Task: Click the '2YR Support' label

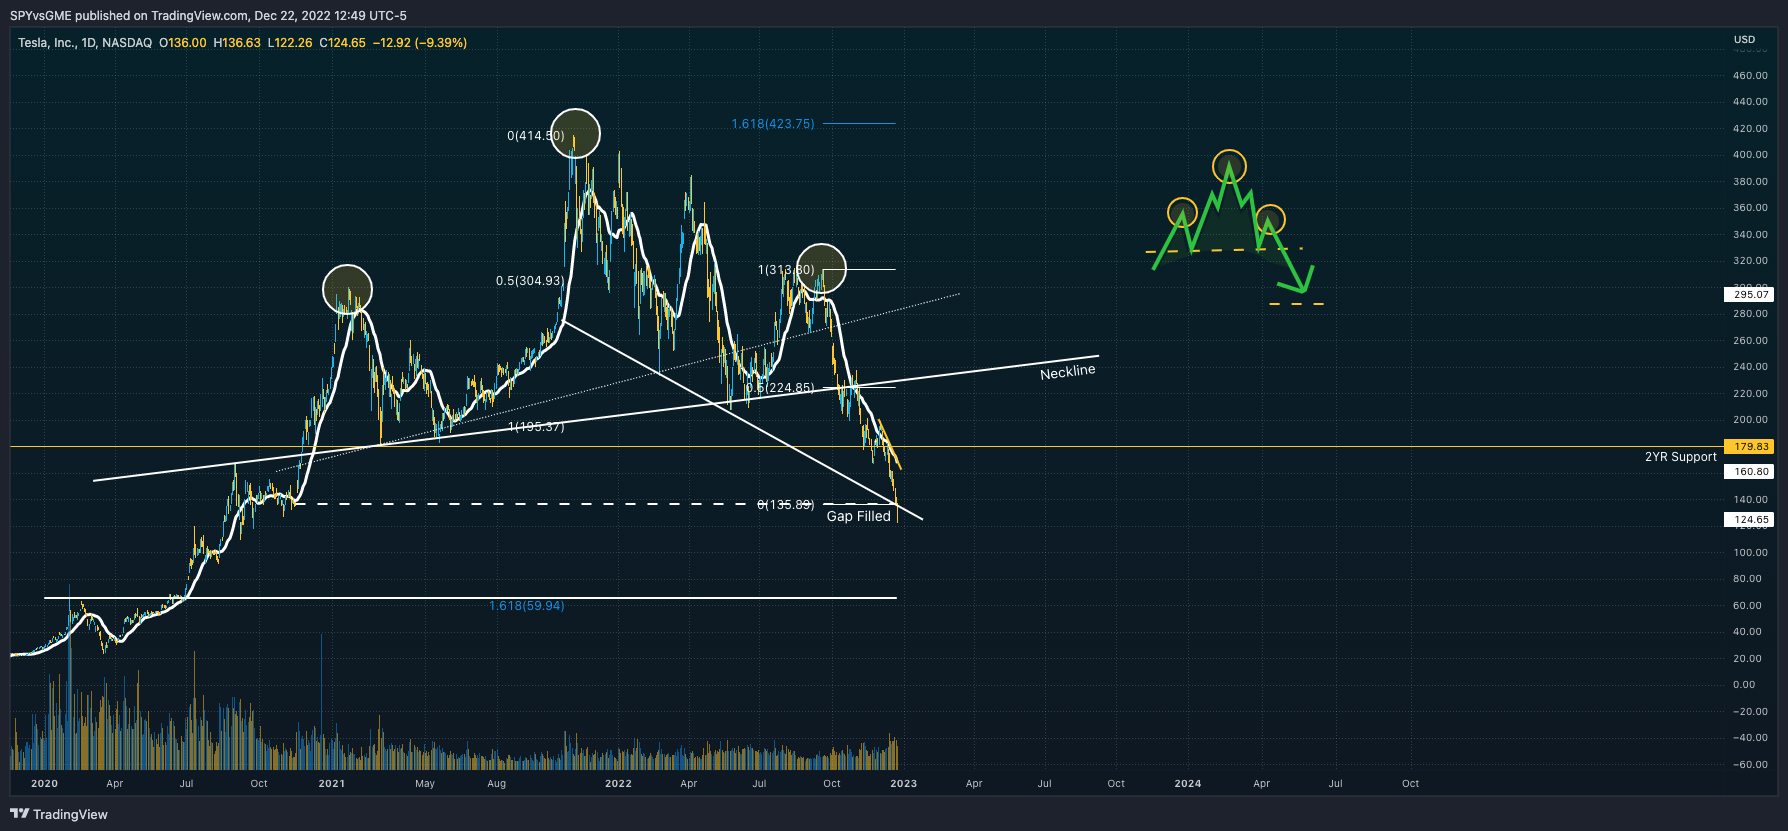Action: point(1681,457)
